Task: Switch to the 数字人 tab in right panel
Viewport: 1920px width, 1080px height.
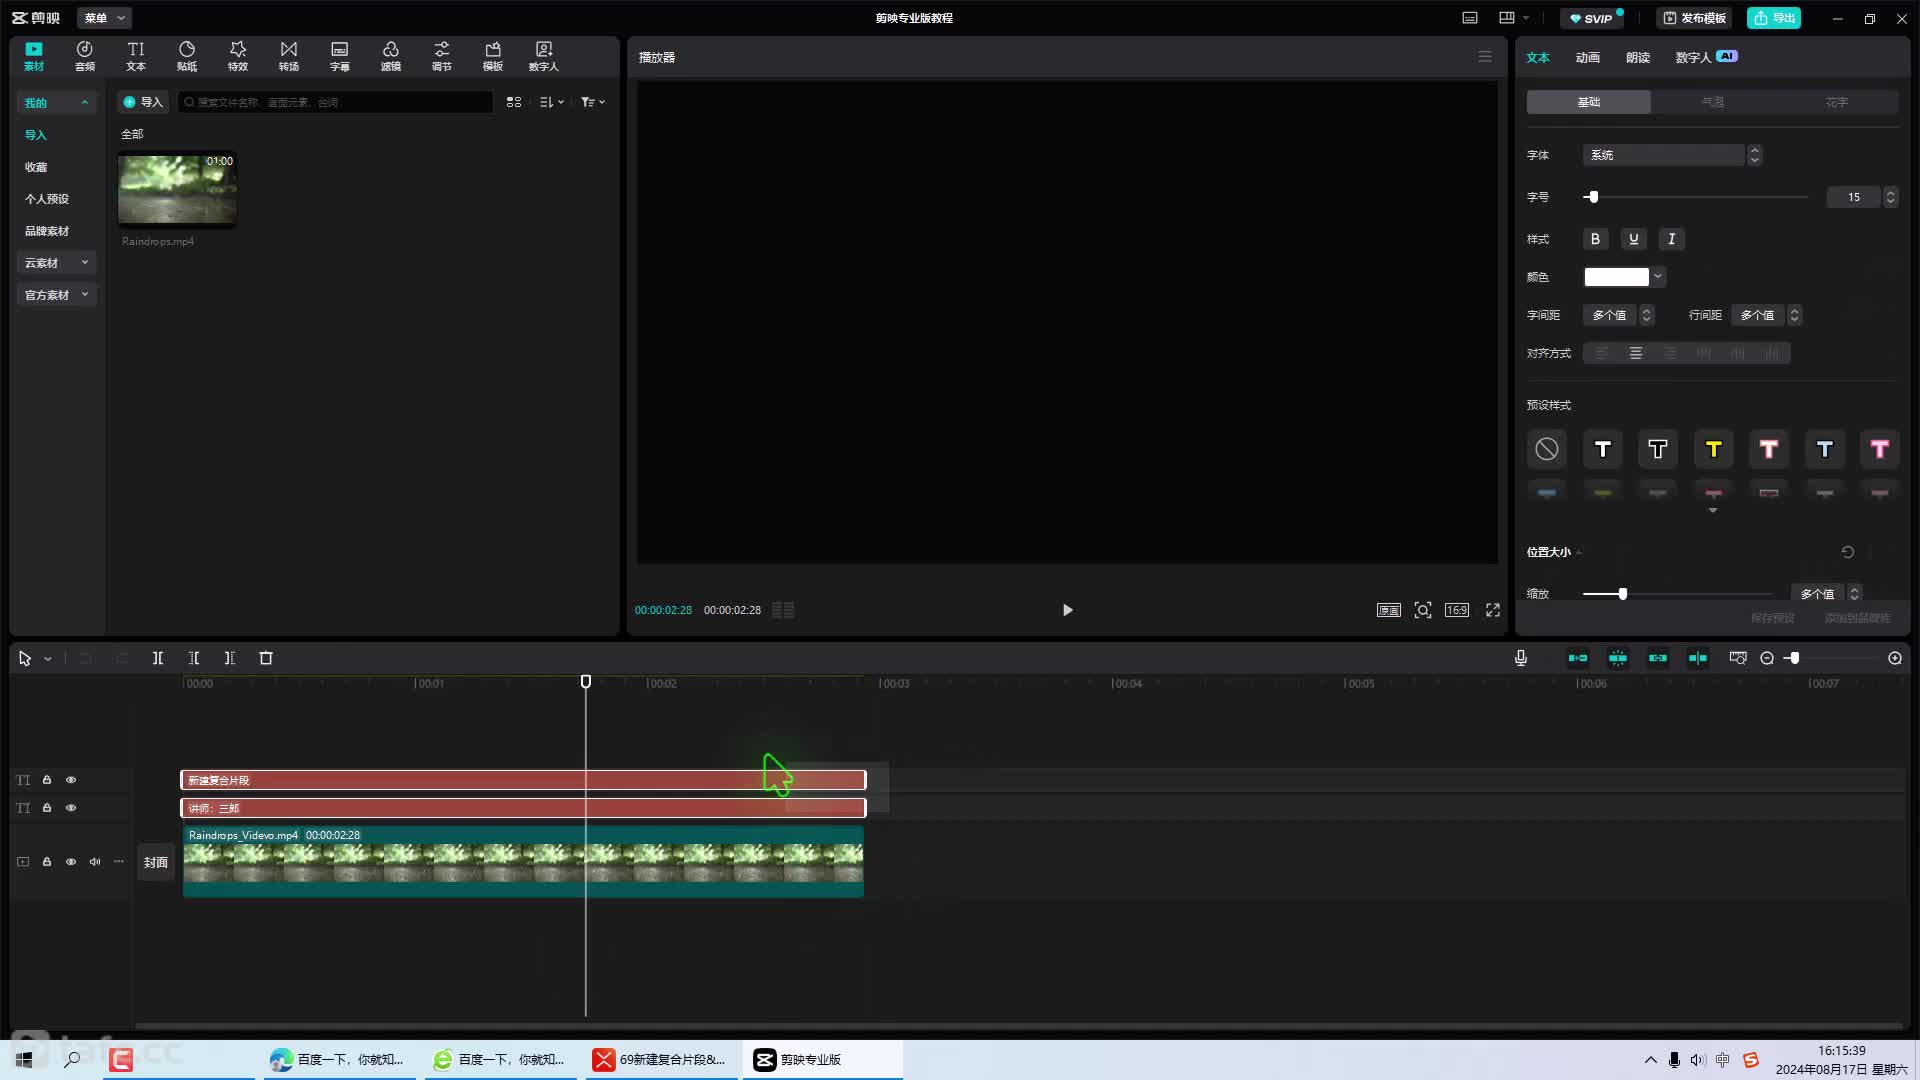Action: click(x=1706, y=58)
